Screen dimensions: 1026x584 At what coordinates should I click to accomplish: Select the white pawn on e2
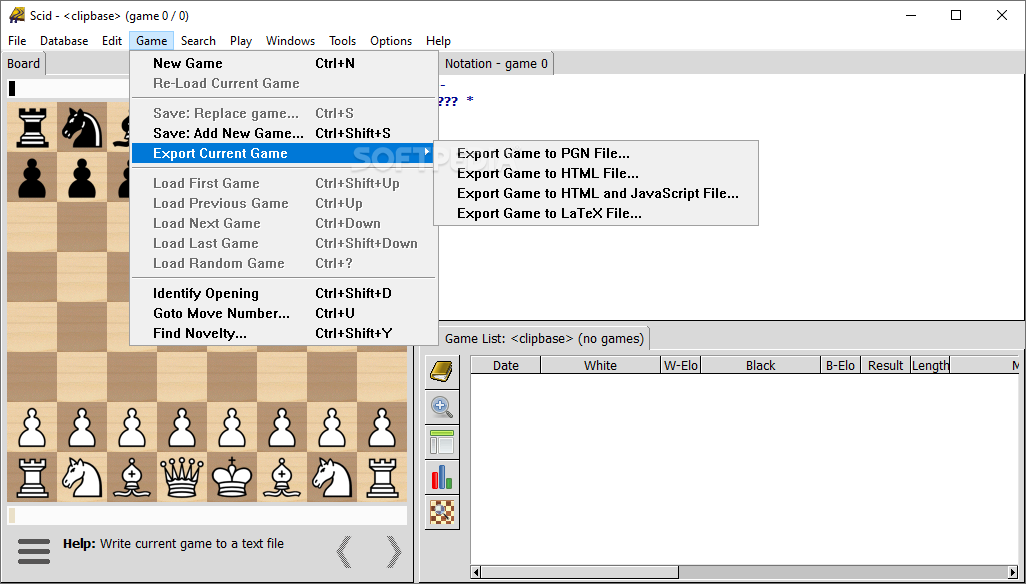[232, 427]
